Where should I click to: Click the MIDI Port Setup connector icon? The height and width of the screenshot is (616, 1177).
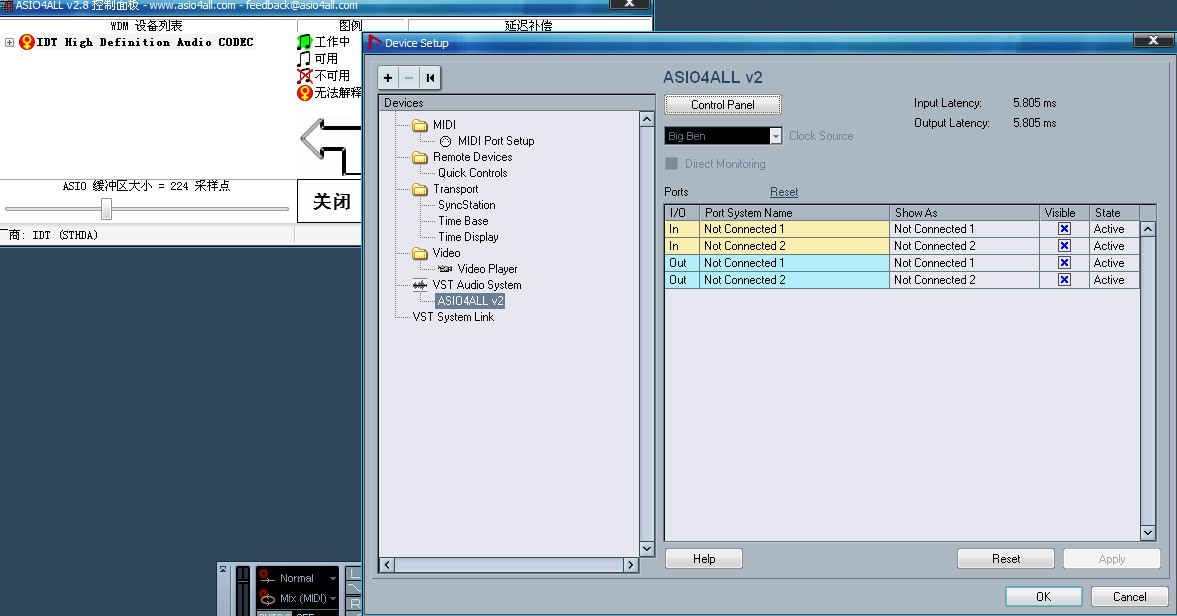click(445, 141)
